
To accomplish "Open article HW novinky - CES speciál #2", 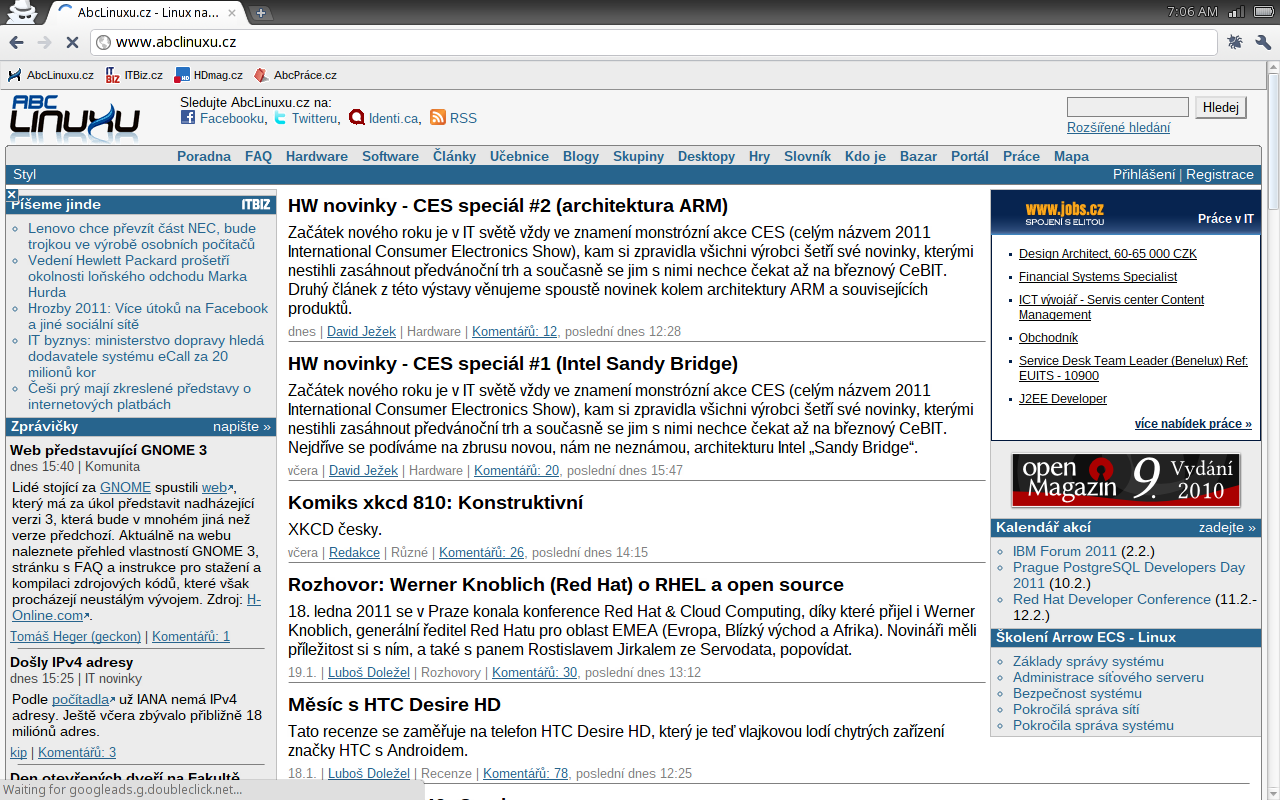I will tap(508, 206).
